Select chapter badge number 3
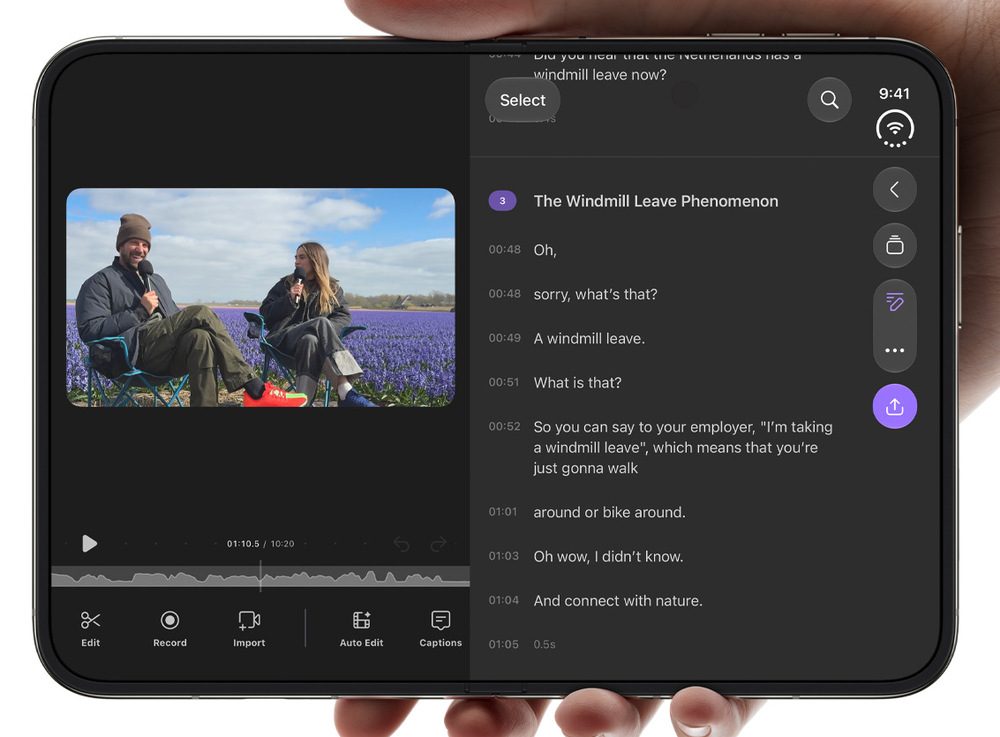This screenshot has height=737, width=1000. tap(503, 201)
